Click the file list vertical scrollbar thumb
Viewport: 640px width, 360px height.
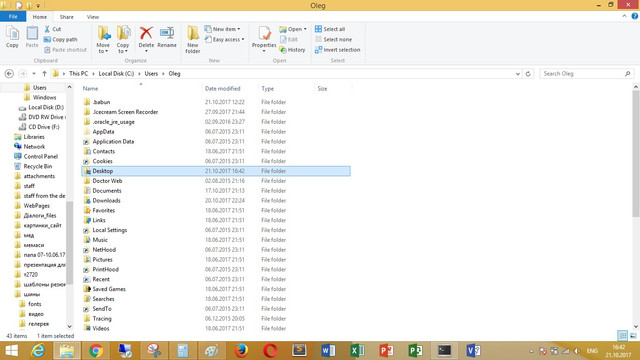[636, 154]
